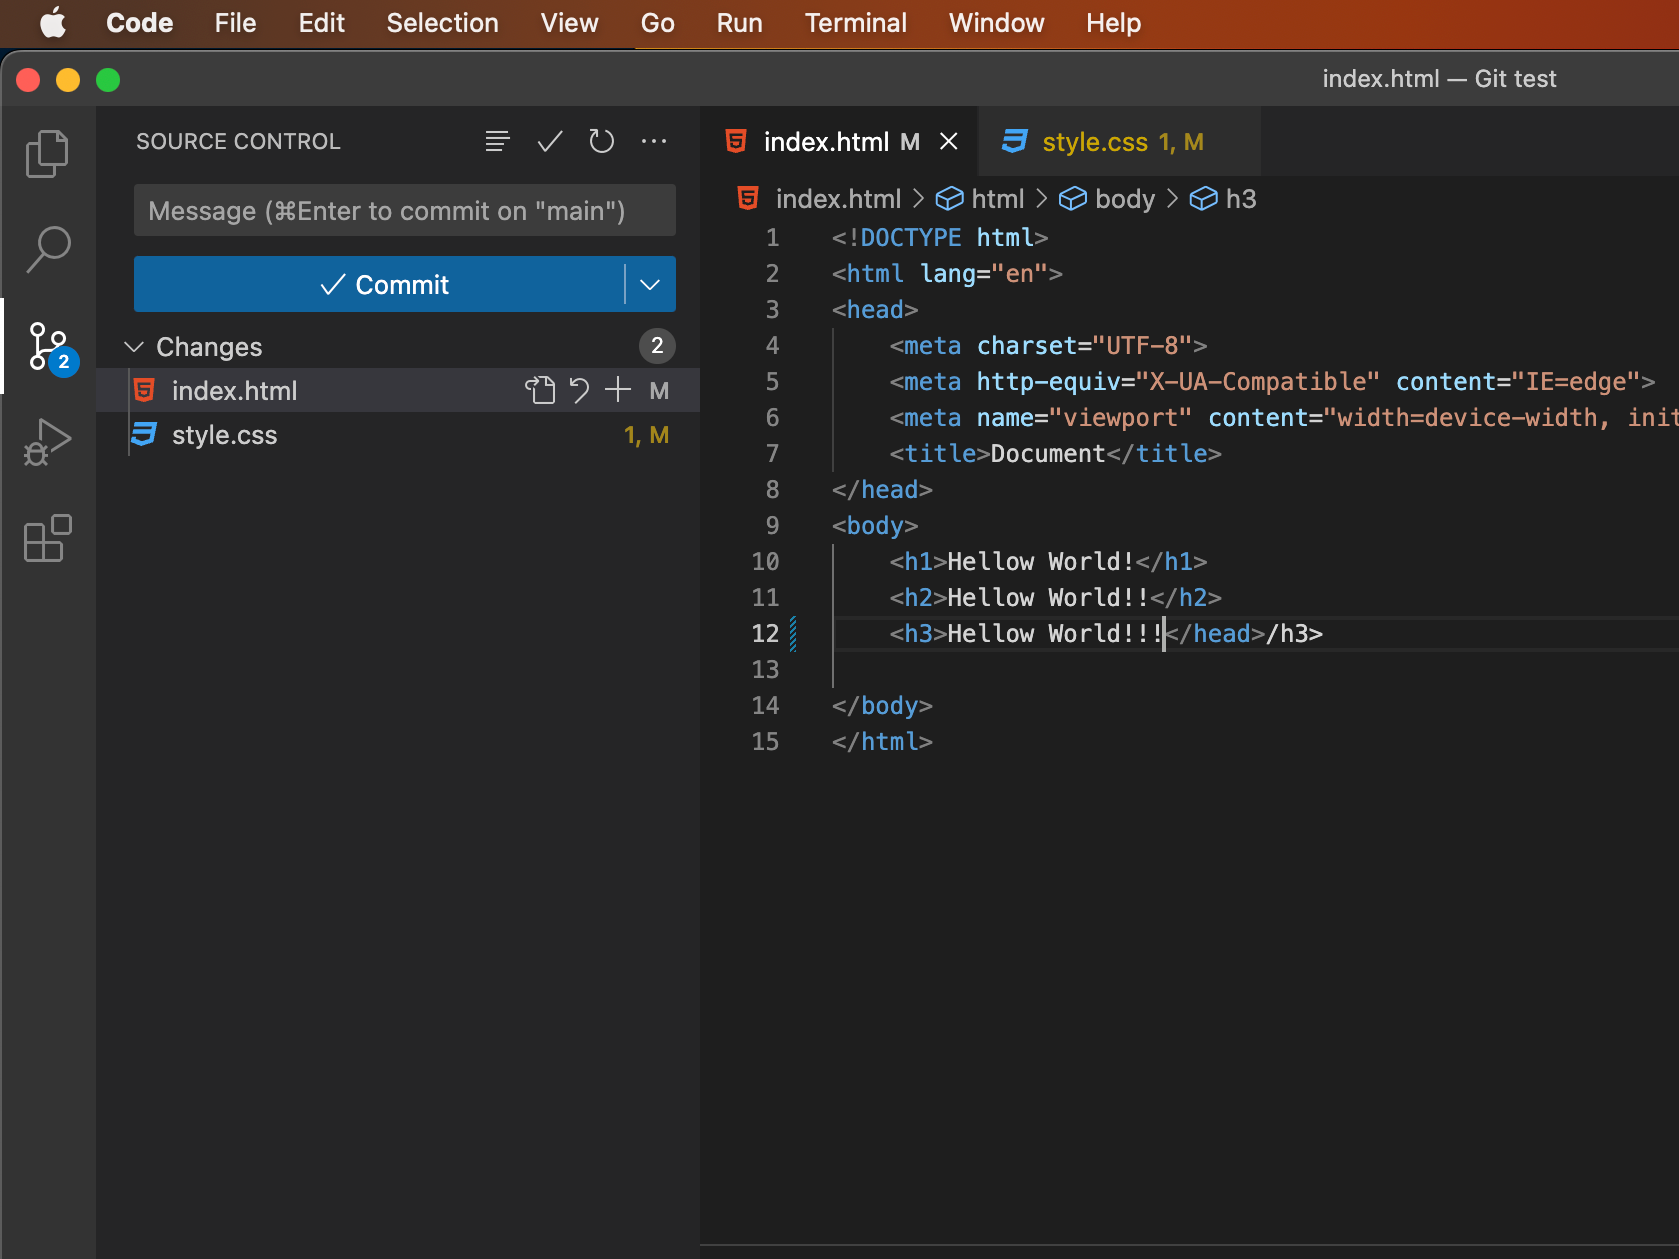This screenshot has width=1679, height=1259.
Task: Toggle the view as list icon
Action: [x=497, y=141]
